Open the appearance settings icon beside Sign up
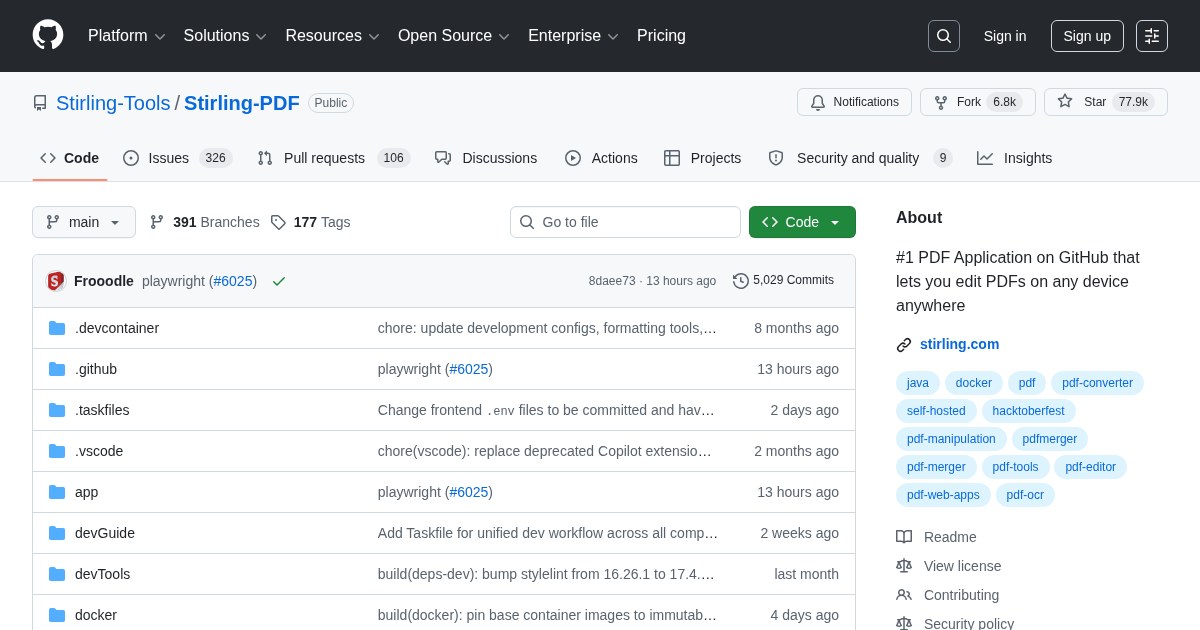This screenshot has height=630, width=1200. tap(1152, 36)
